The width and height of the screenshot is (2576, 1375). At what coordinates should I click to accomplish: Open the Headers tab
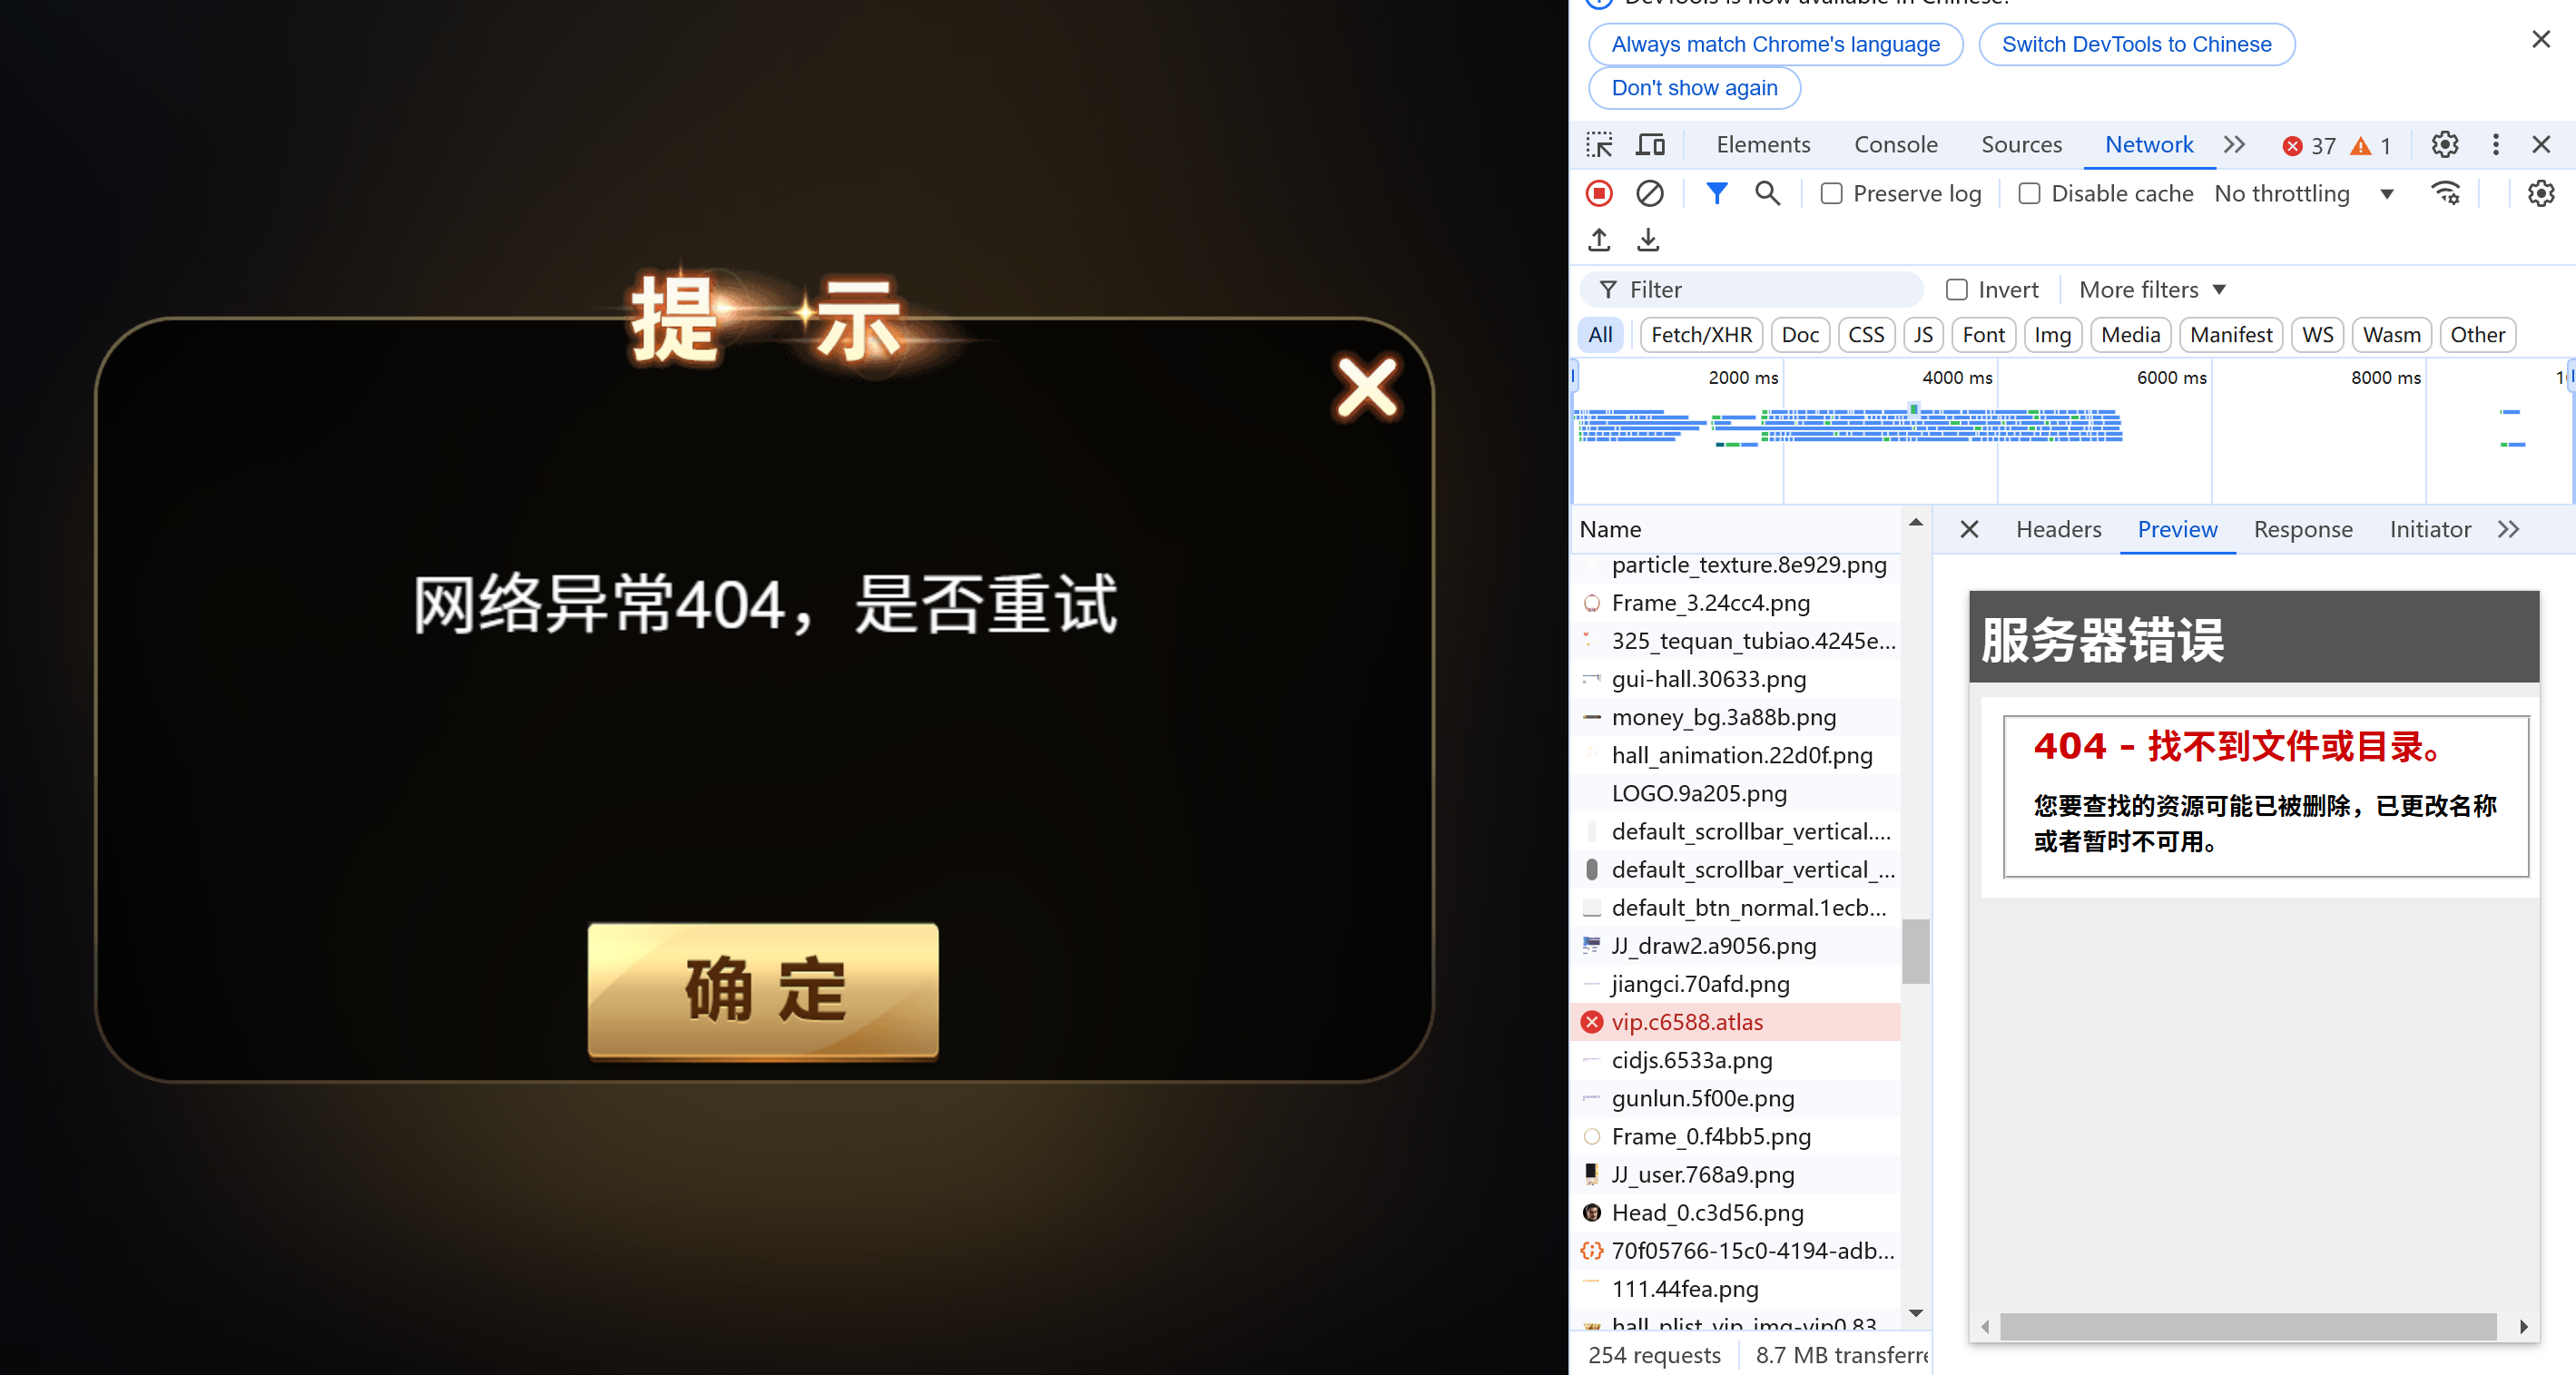click(2058, 529)
